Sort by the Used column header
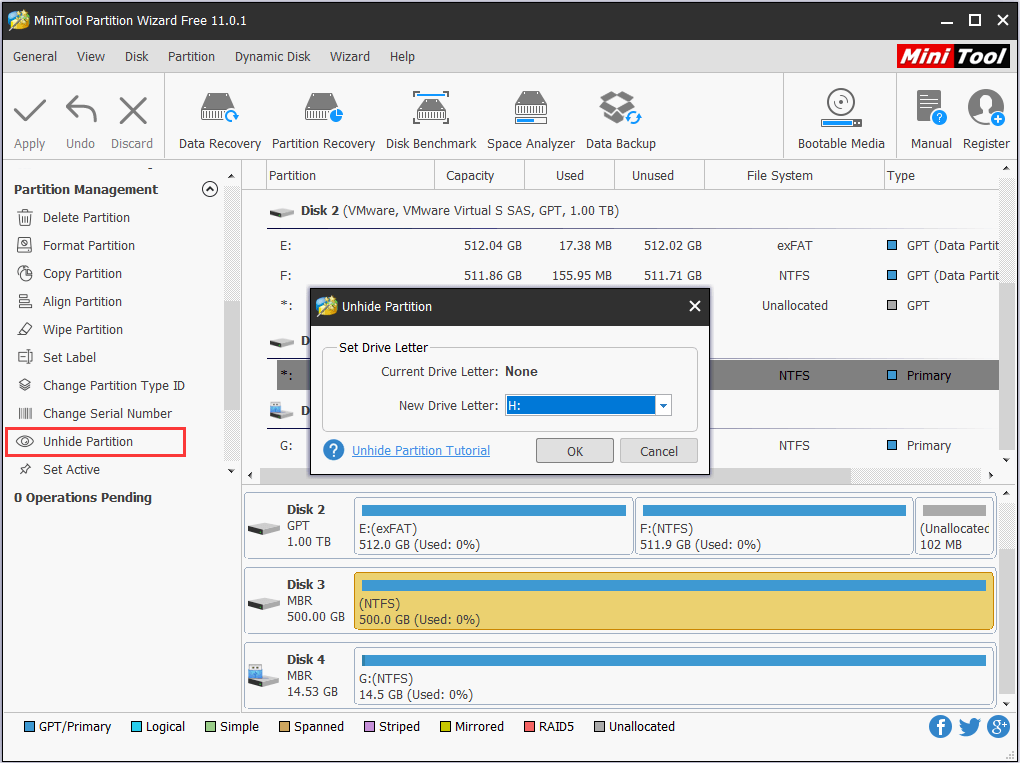The image size is (1020, 763). (x=569, y=176)
